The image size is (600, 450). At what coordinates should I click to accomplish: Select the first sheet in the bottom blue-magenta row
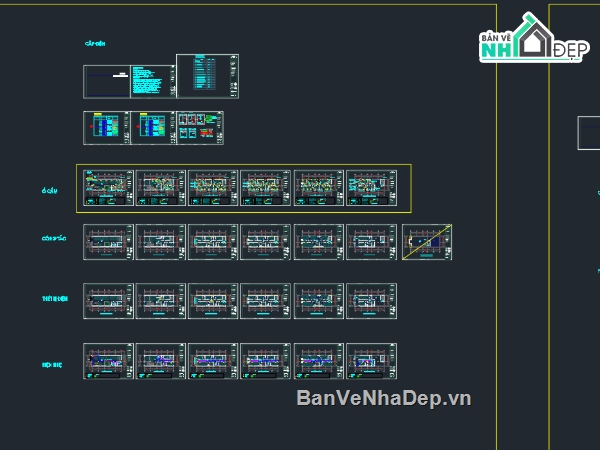[x=107, y=361]
